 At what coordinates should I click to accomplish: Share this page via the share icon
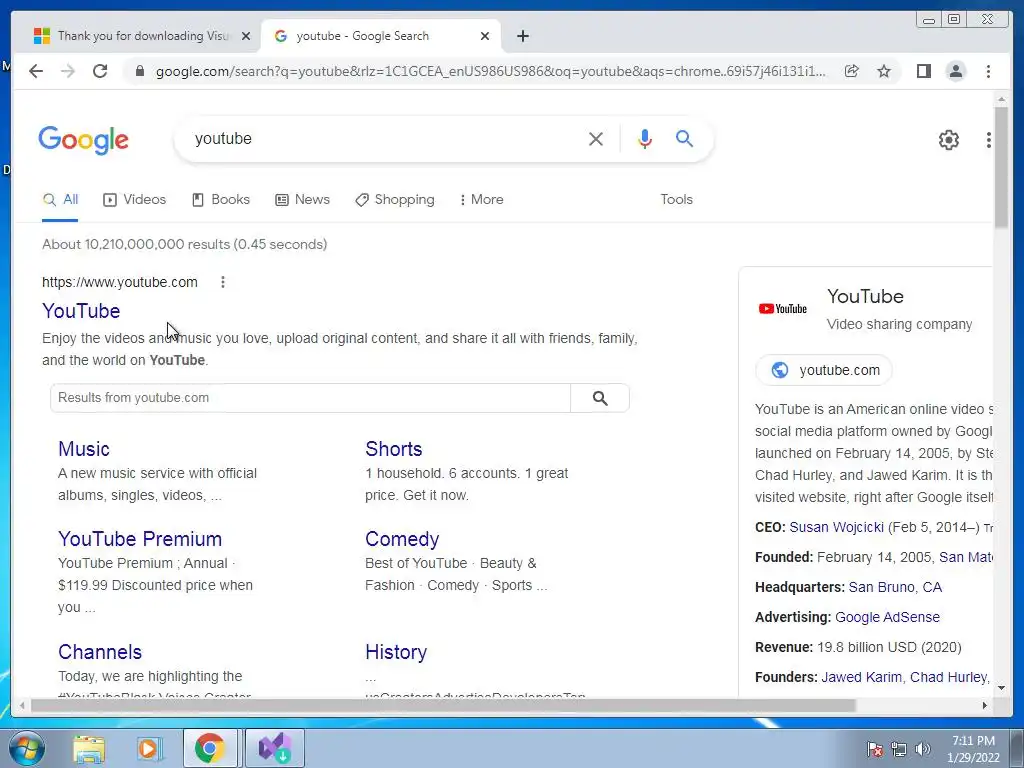pyautogui.click(x=852, y=71)
